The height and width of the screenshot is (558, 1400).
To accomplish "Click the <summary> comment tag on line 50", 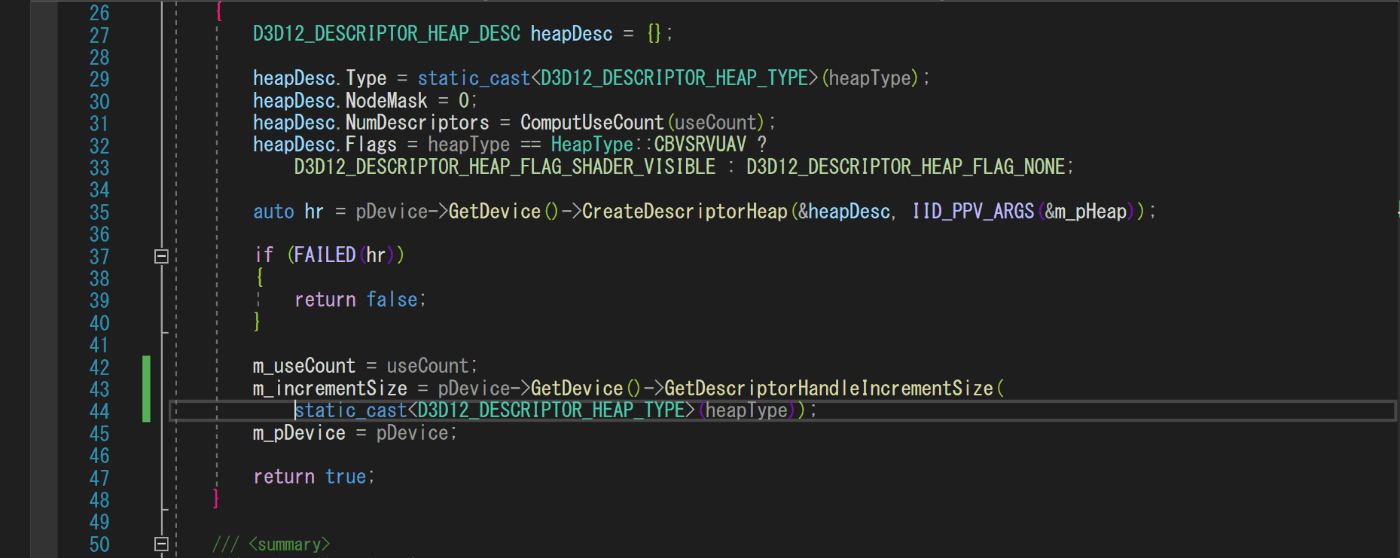I will coord(289,545).
